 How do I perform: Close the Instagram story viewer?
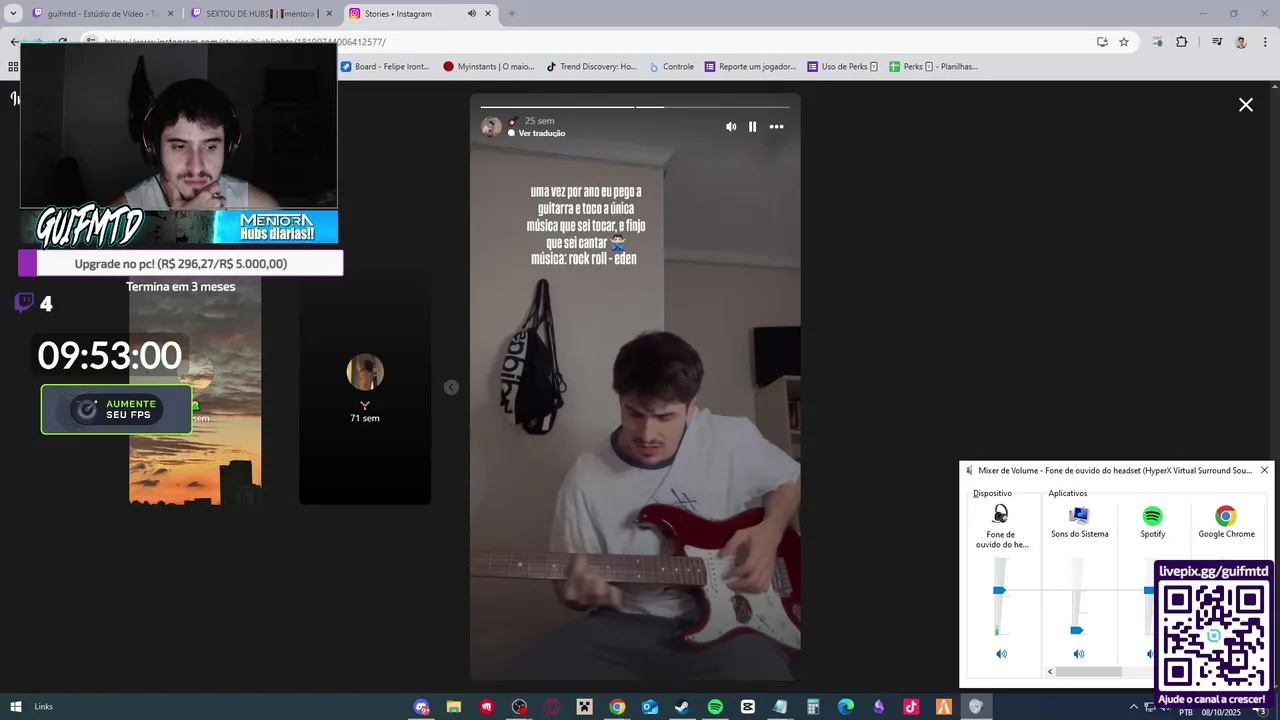pos(1246,104)
